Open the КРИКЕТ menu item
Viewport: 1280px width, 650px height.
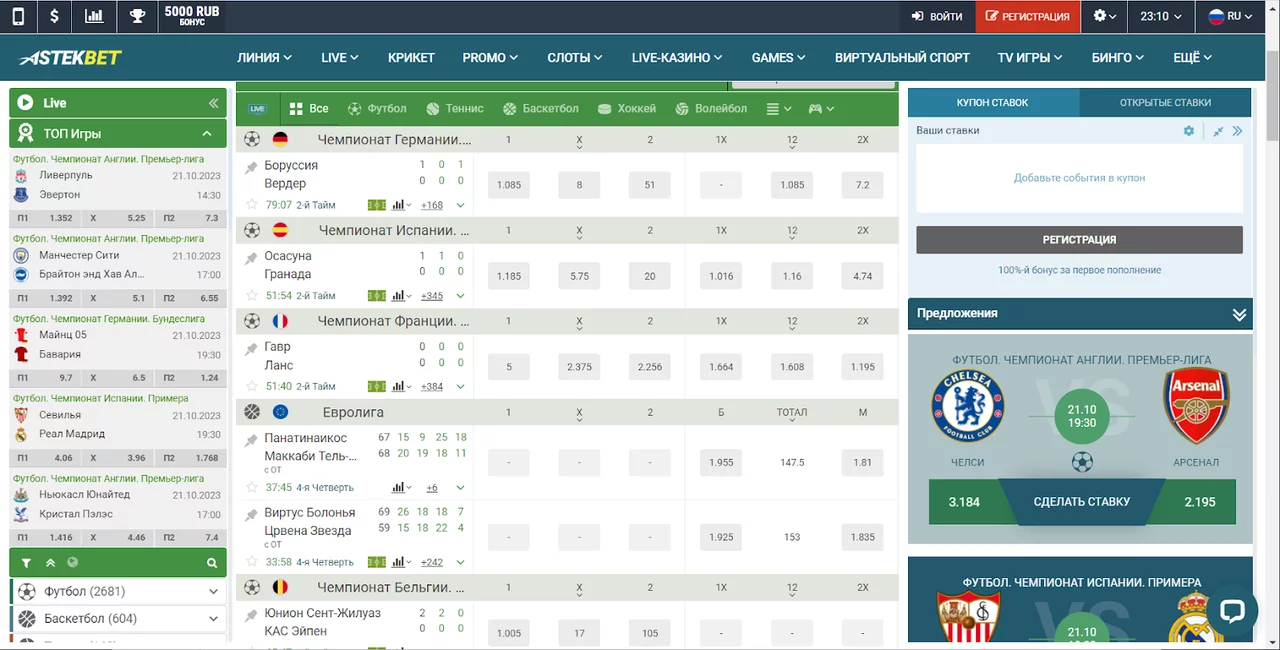point(411,58)
